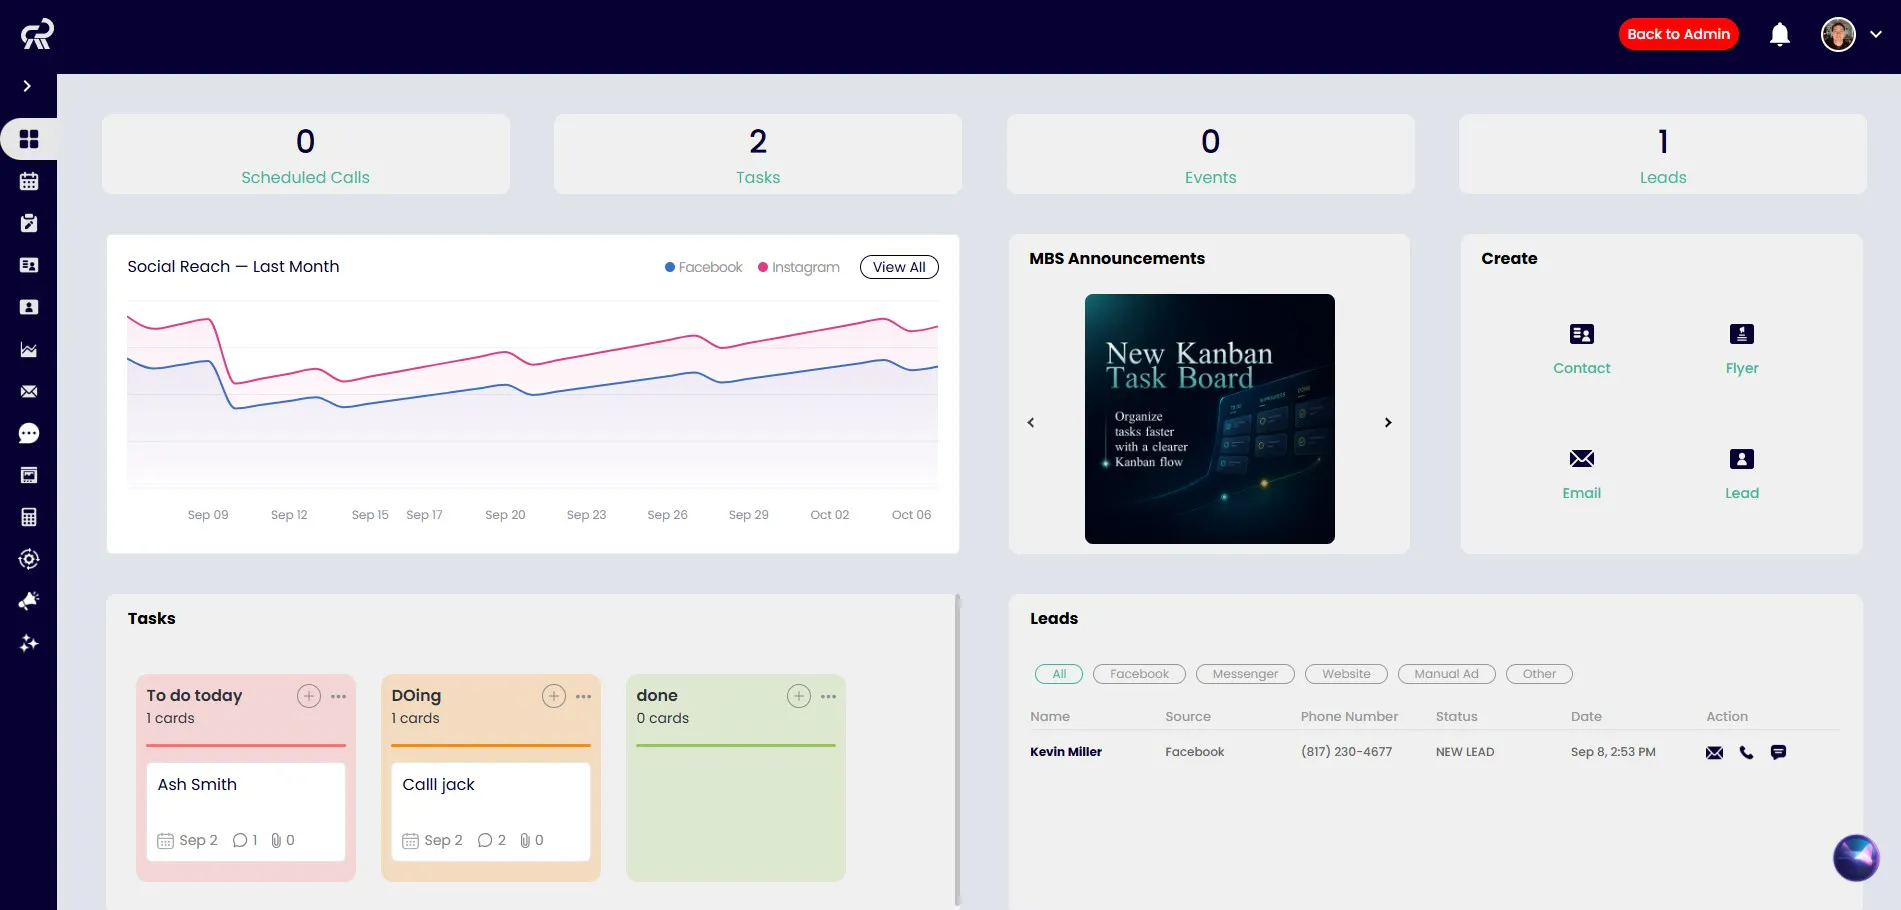Open the sparkle AI icon in sidebar
Viewport: 1901px width, 910px height.
(x=29, y=643)
